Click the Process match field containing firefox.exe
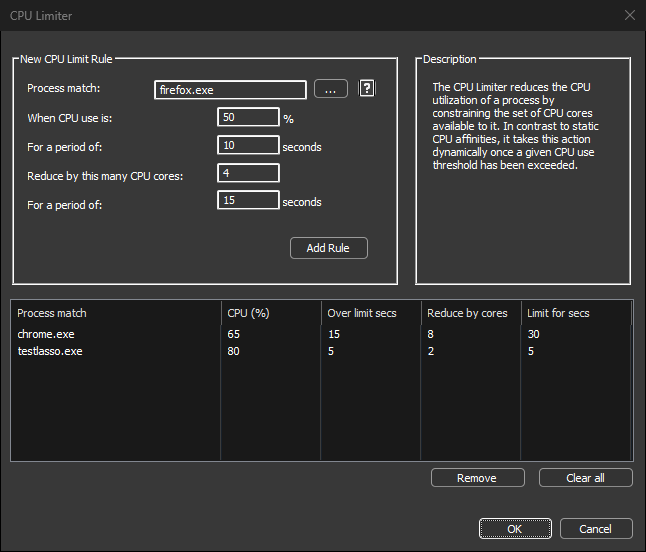The image size is (646, 552). click(230, 90)
